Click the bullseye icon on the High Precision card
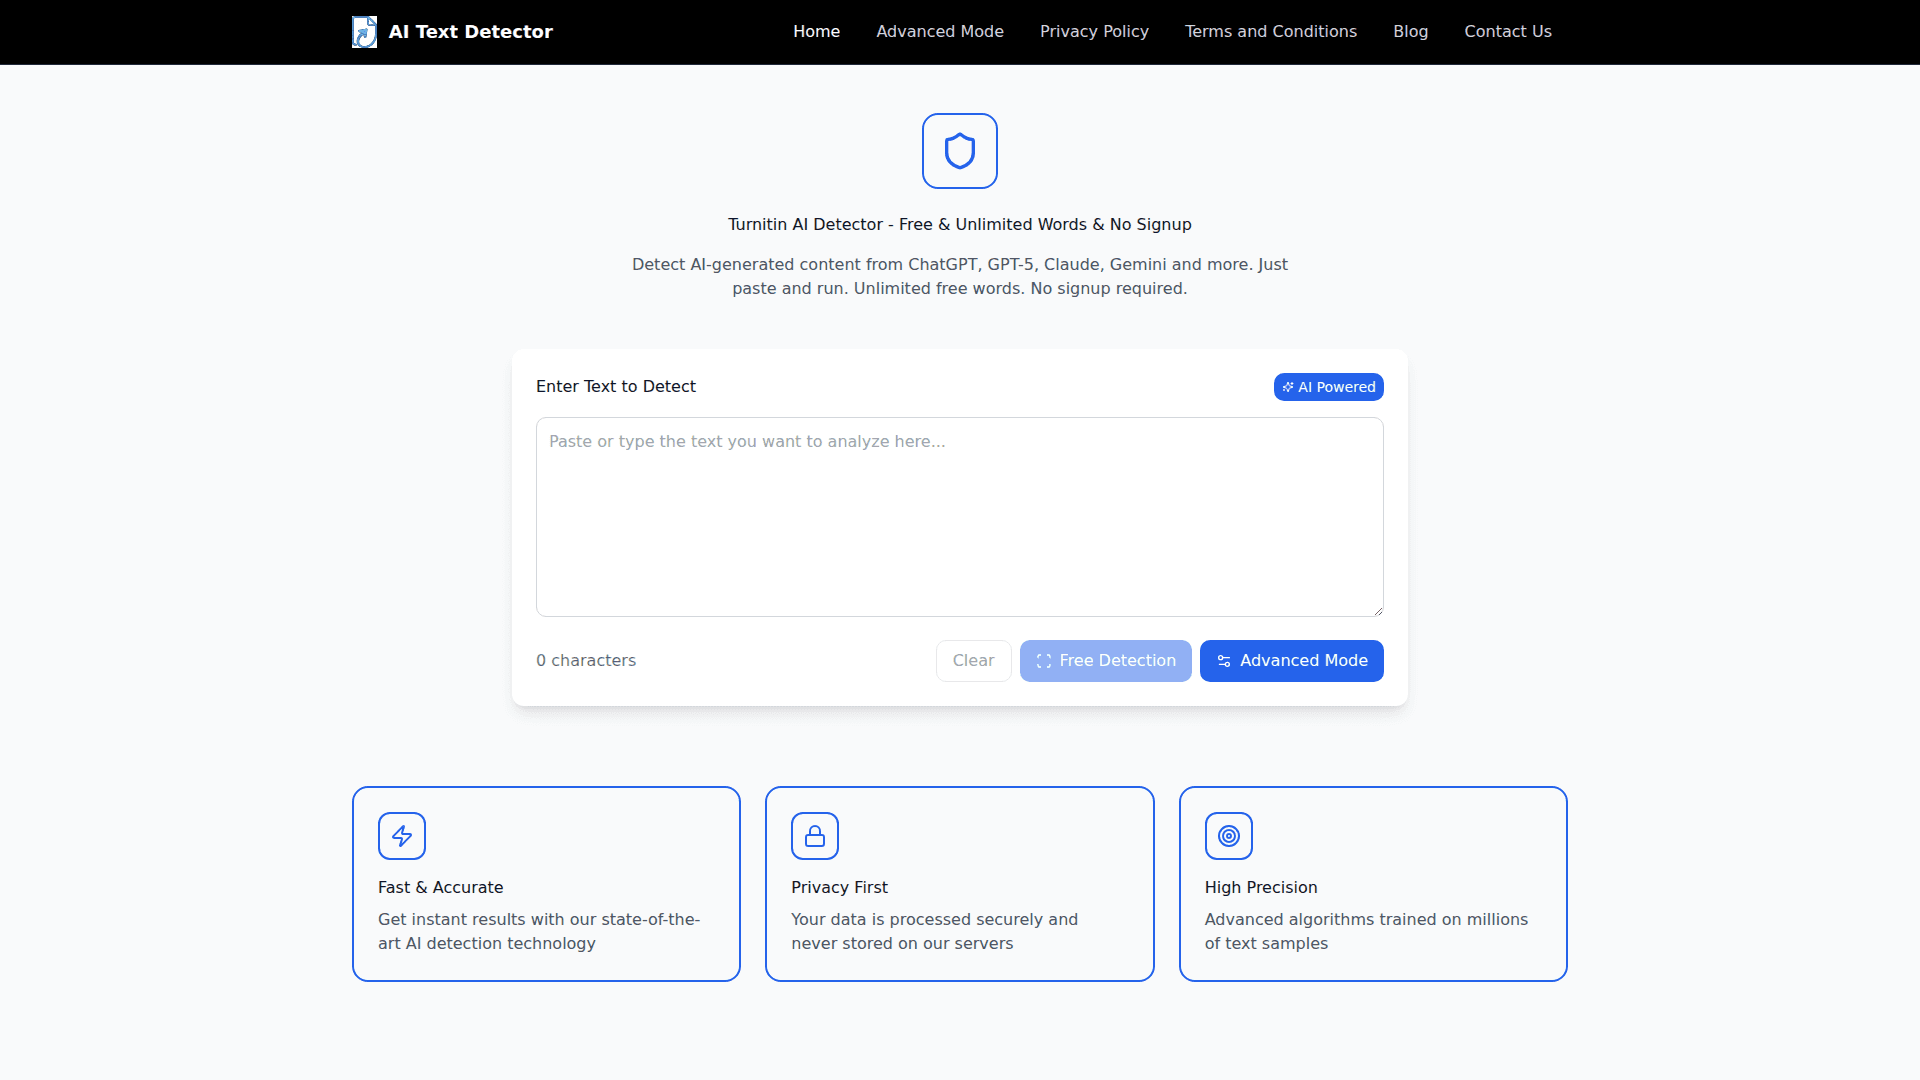 (x=1228, y=836)
